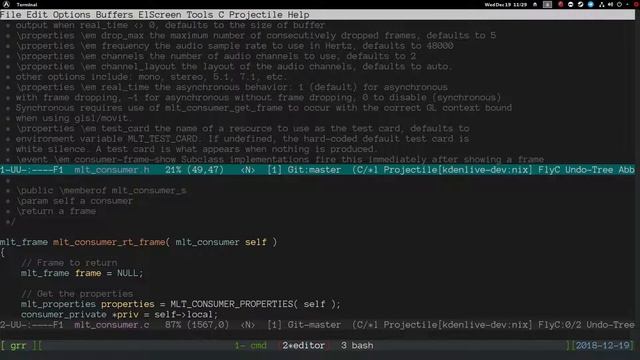This screenshot has height=360, width=640.
Task: Open the ElScreen menu
Action: 160,15
